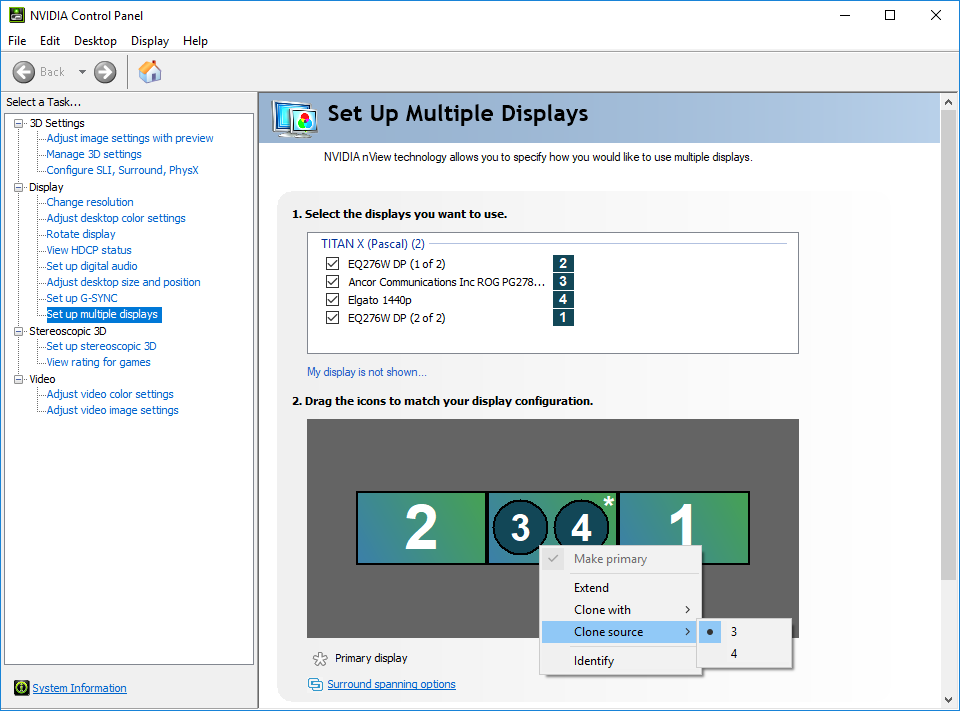Open the Edit menu
Image resolution: width=960 pixels, height=711 pixels.
(50, 41)
